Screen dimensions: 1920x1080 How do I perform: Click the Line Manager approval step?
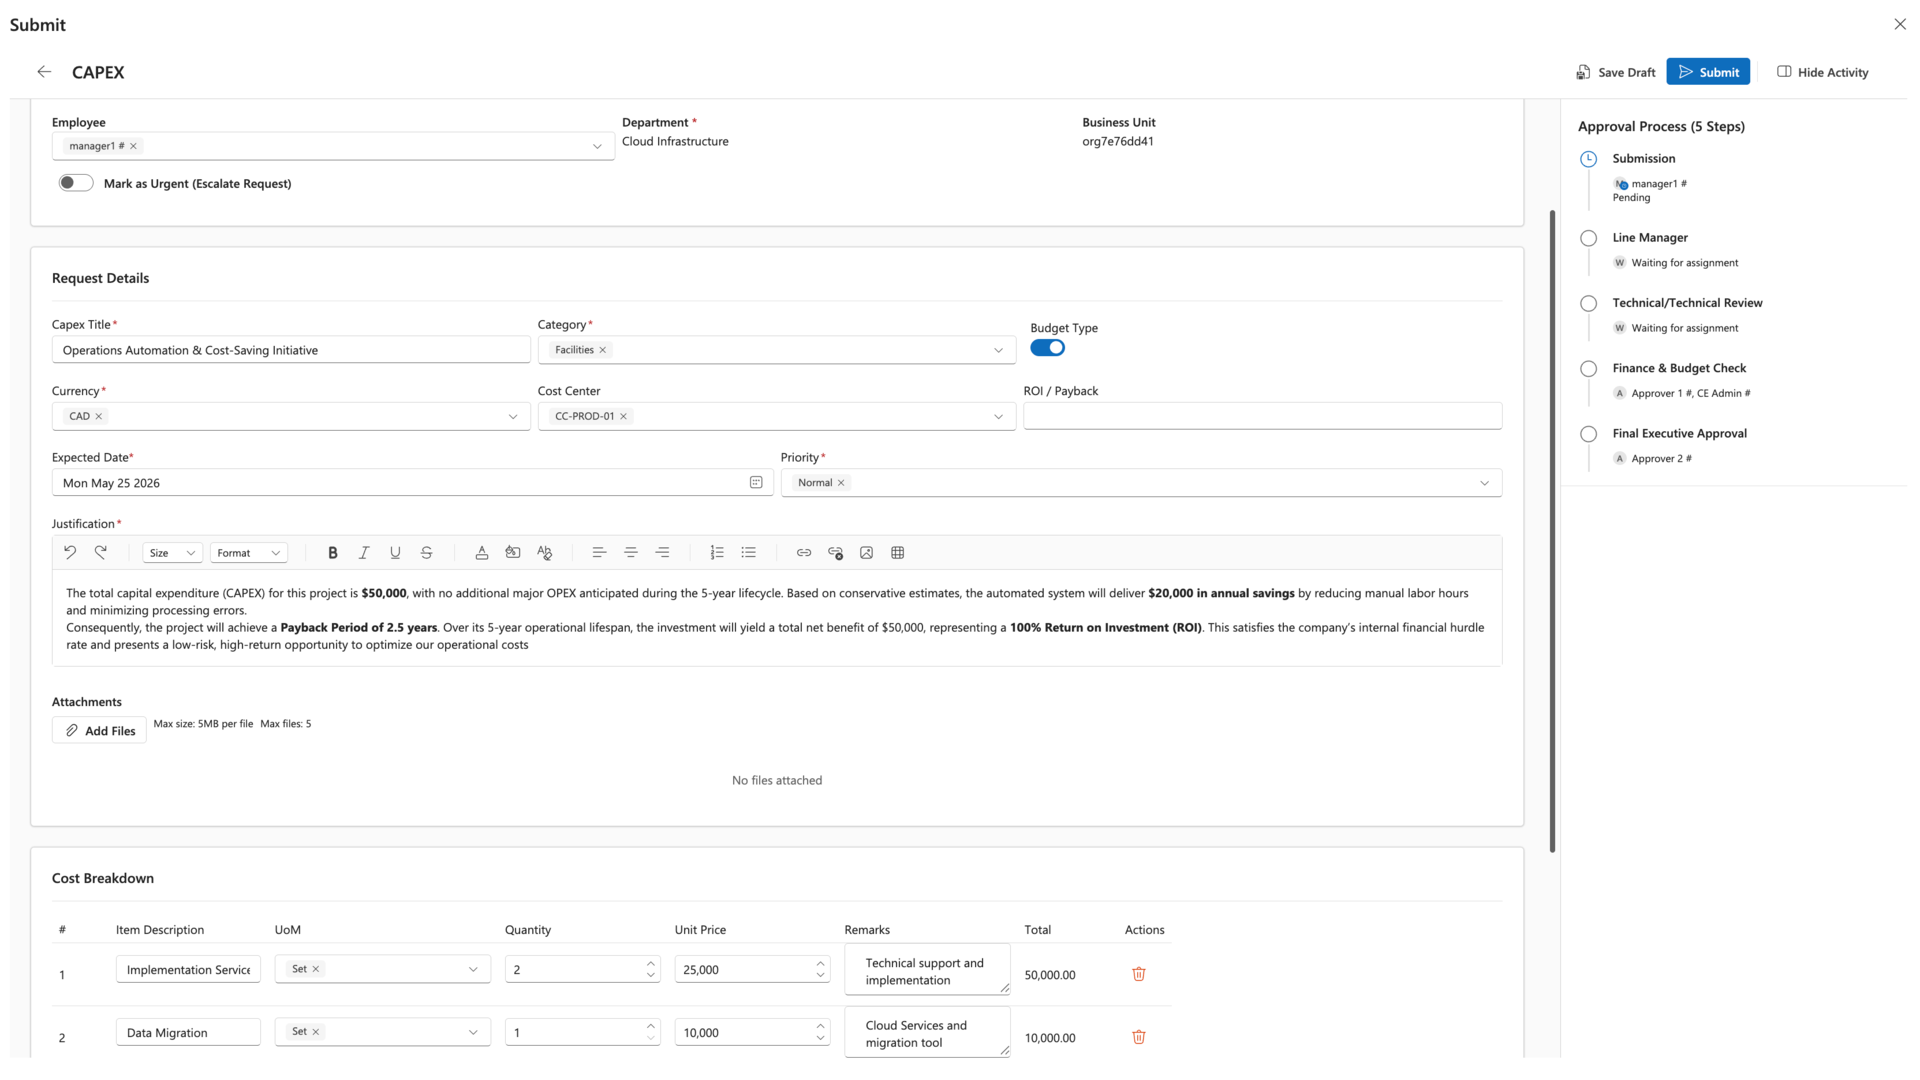(x=1650, y=237)
